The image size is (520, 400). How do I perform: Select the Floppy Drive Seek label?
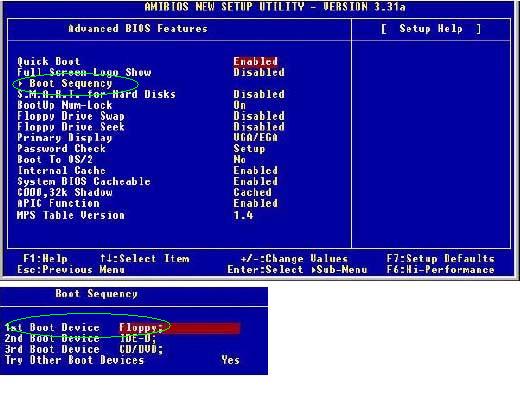(x=71, y=127)
